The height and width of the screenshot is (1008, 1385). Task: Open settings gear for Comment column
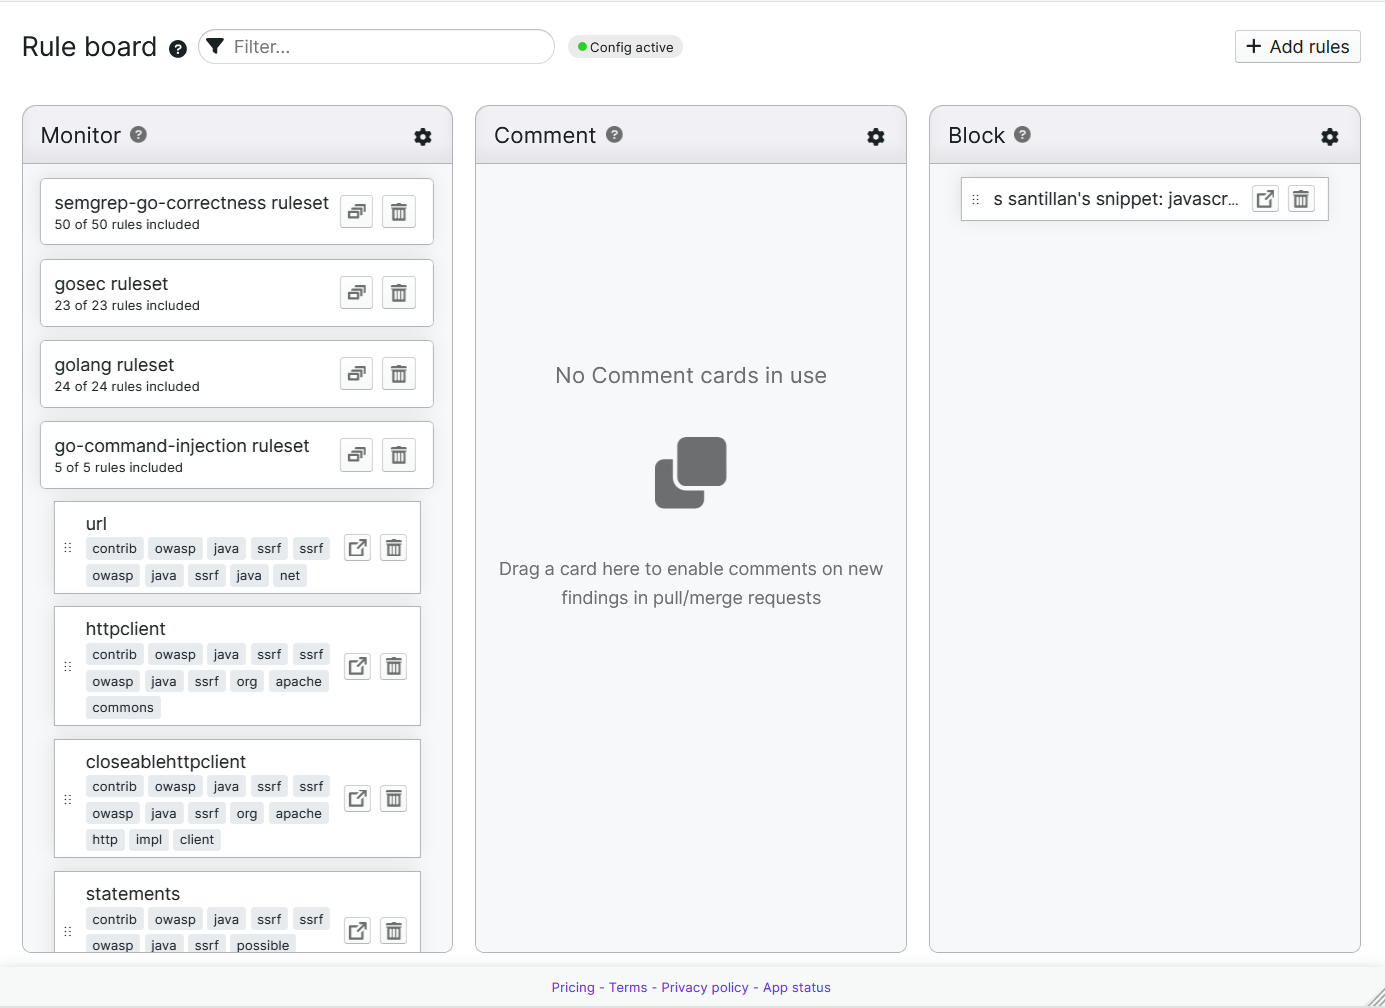coord(876,137)
